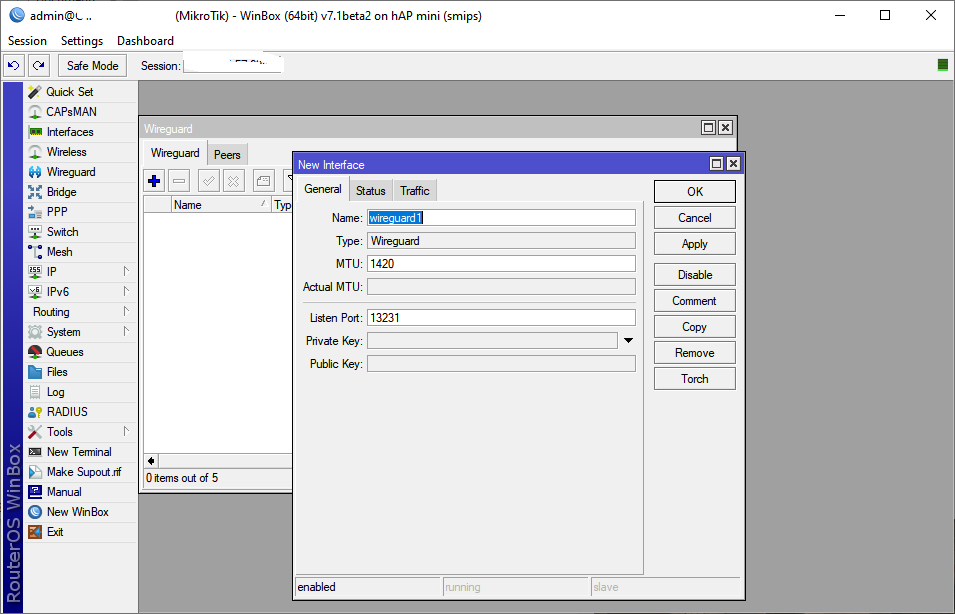The width and height of the screenshot is (955, 614).
Task: Start a New WinBox session
Action: point(80,512)
